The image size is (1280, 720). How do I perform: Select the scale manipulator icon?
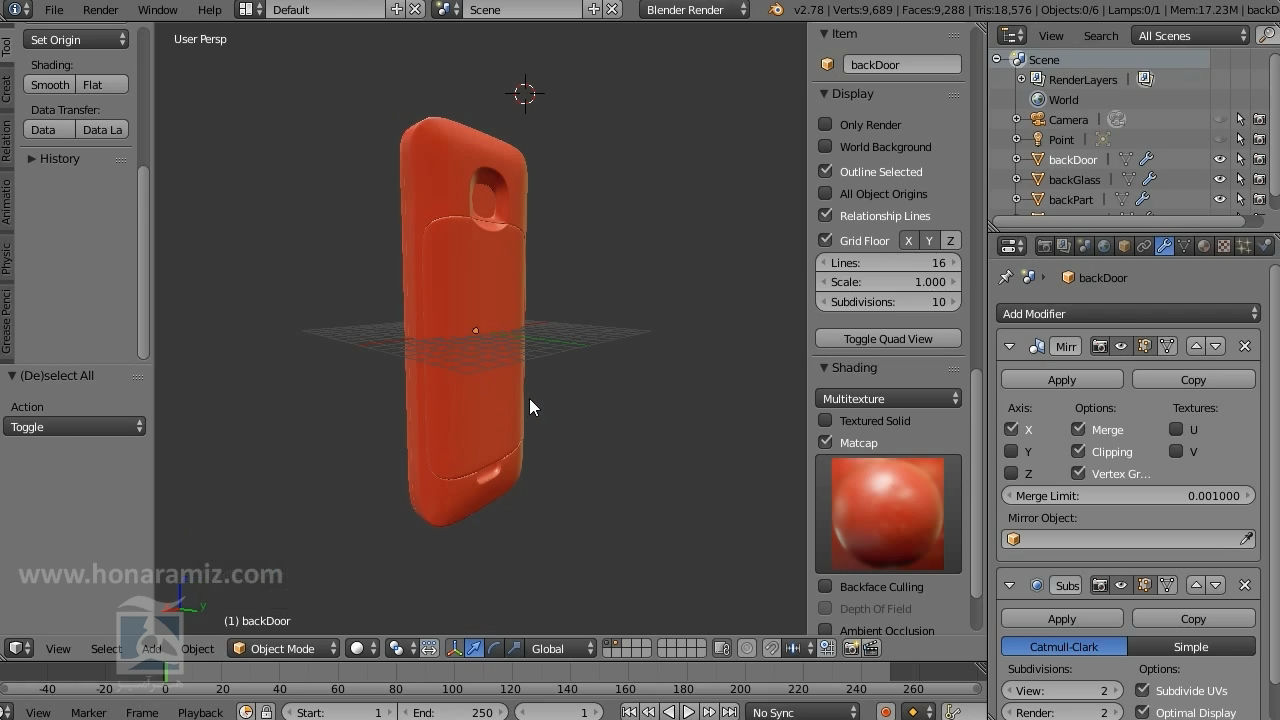coord(514,648)
